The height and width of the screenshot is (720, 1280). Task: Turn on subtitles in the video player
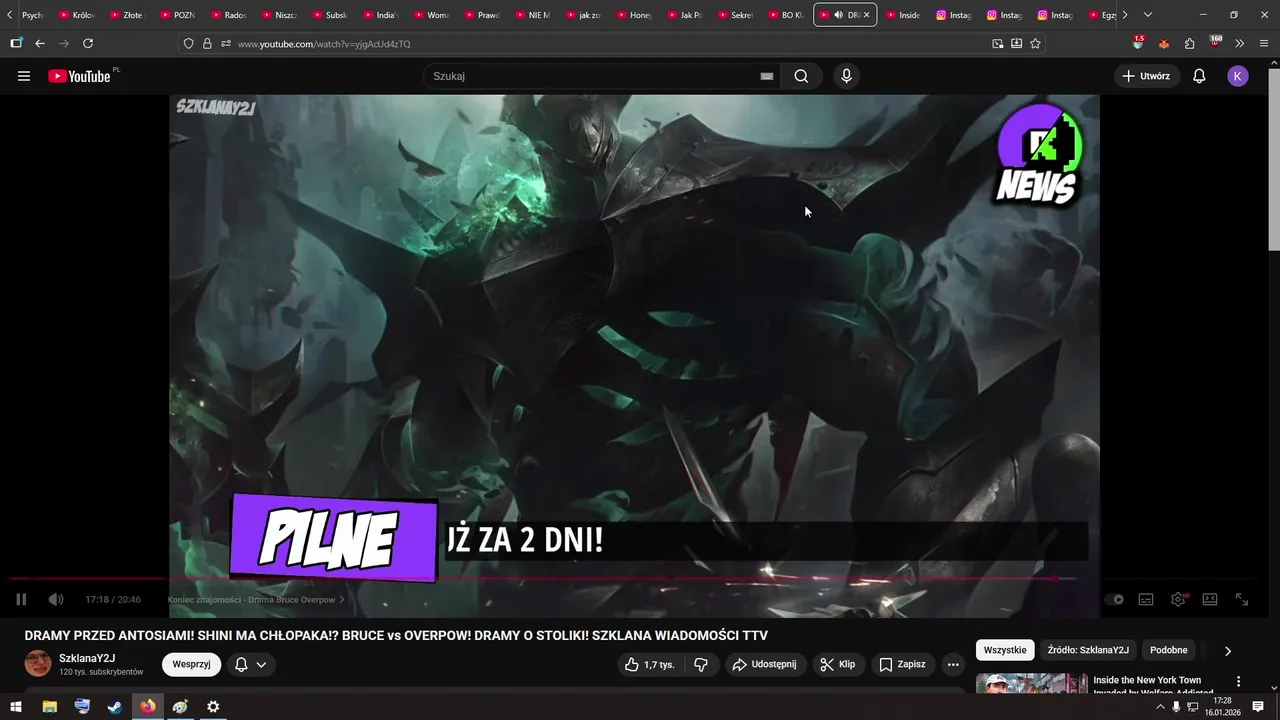pyautogui.click(x=1146, y=600)
